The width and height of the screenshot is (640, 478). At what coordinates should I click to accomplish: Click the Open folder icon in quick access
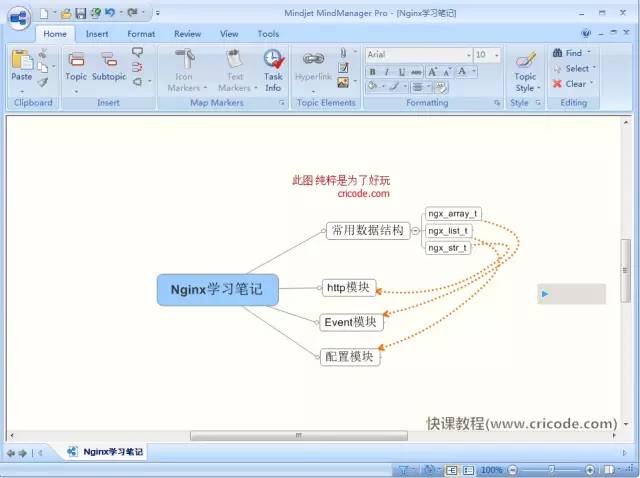66,13
